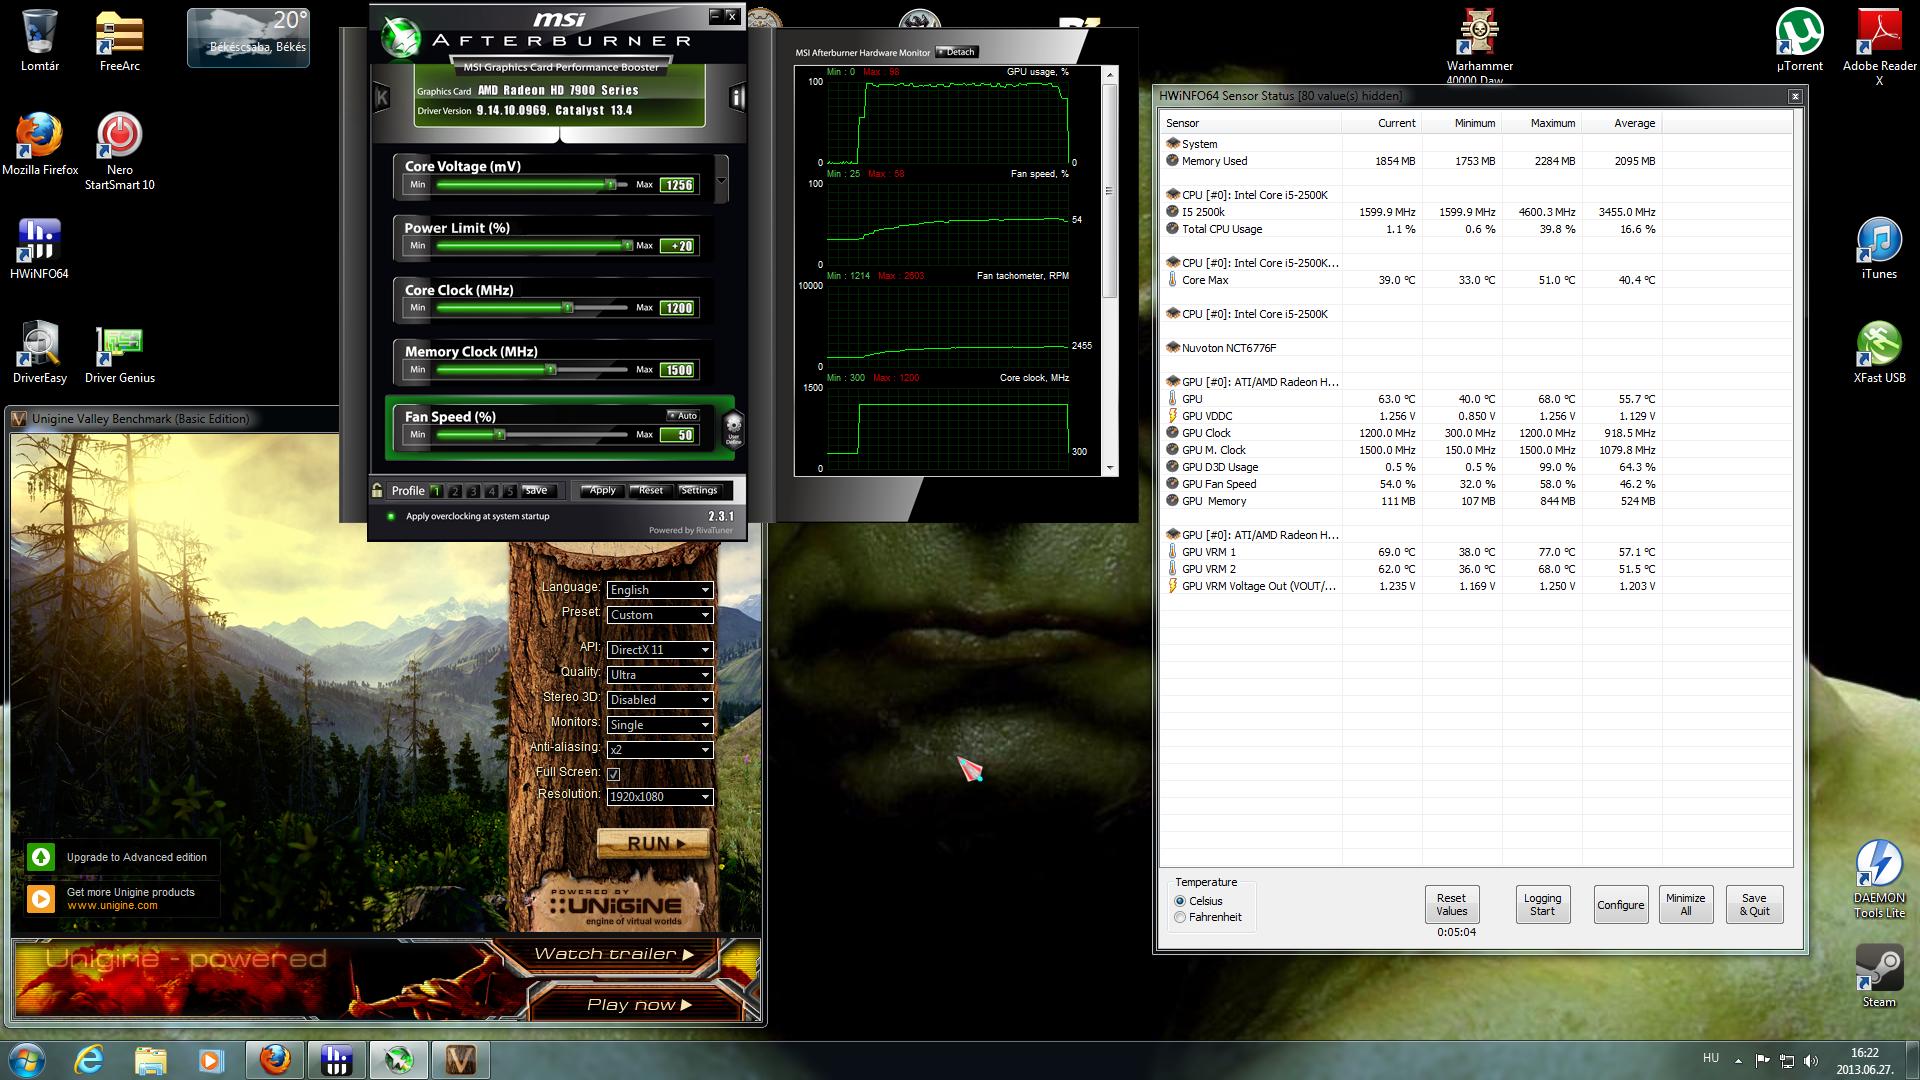The width and height of the screenshot is (1920, 1080).
Task: Open the Language dropdown in Valley
Action: coord(660,590)
